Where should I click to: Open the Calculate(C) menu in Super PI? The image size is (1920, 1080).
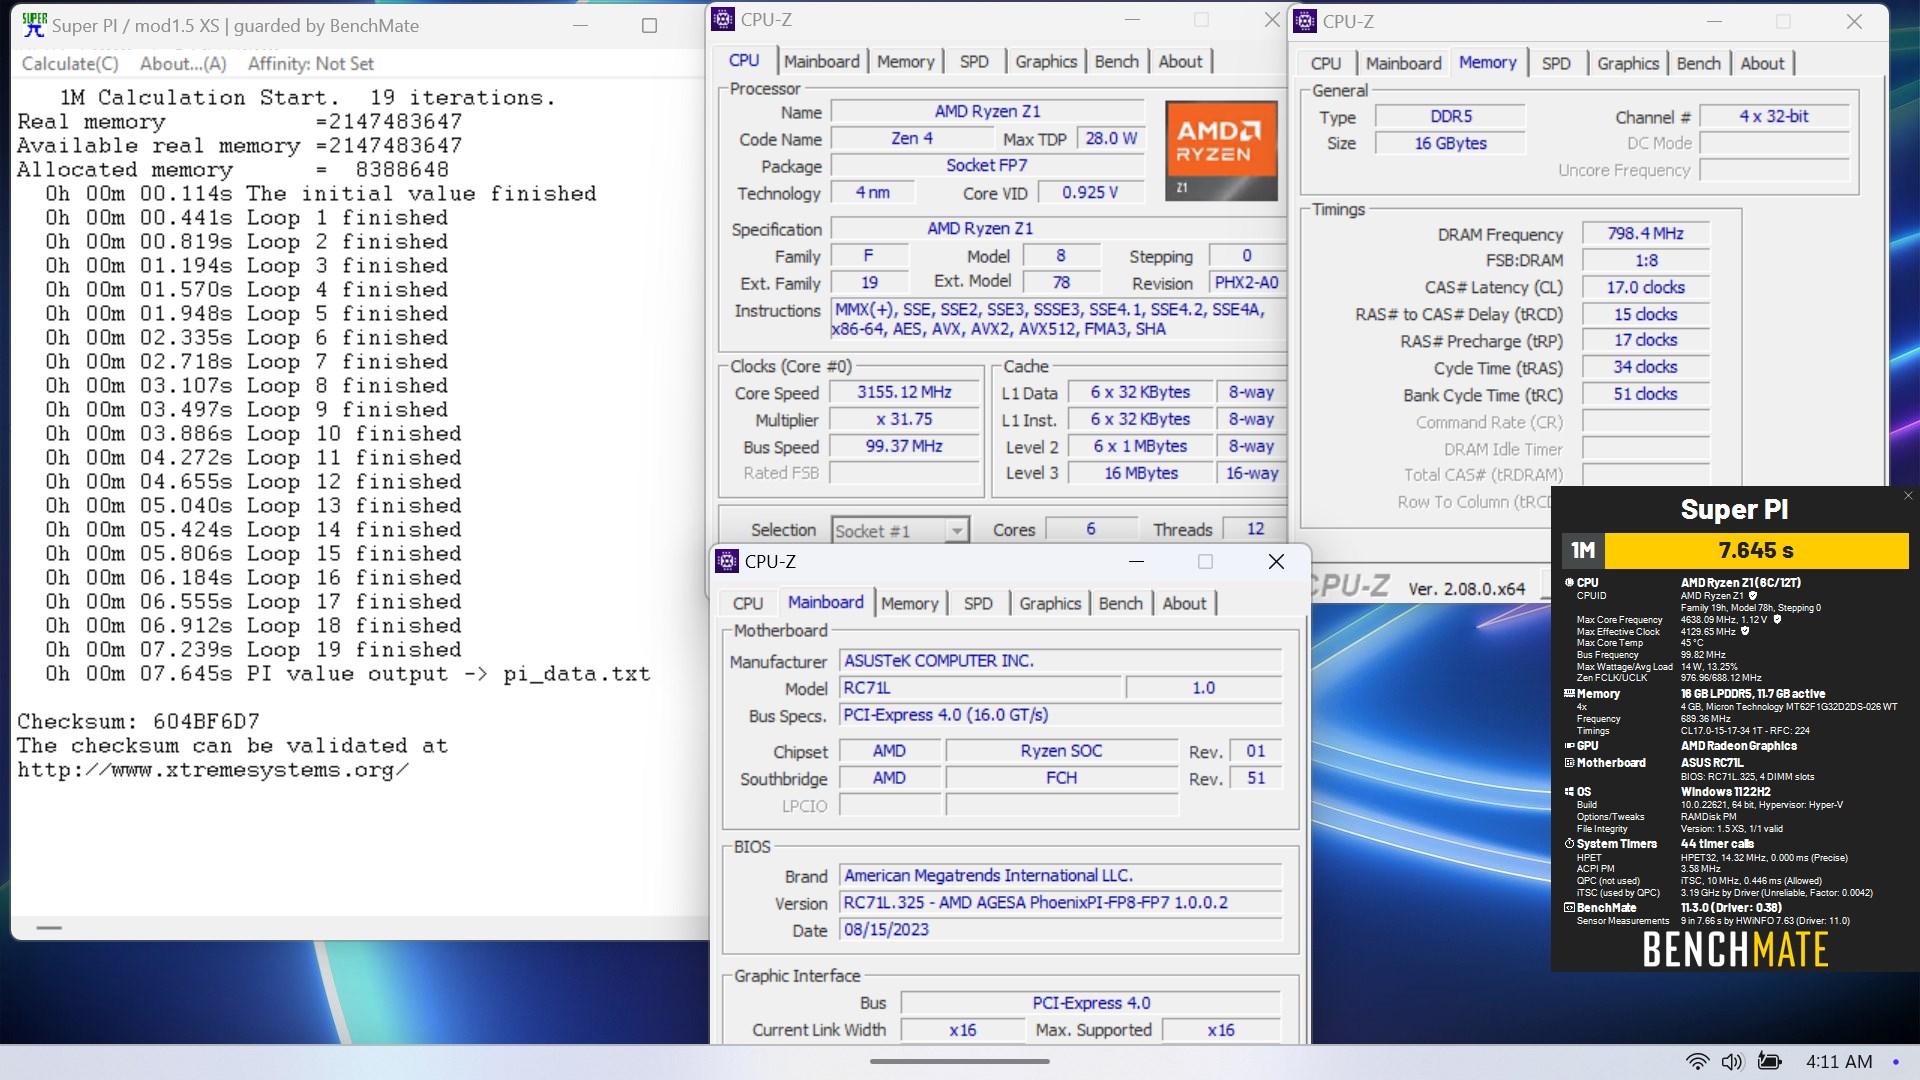click(x=70, y=64)
